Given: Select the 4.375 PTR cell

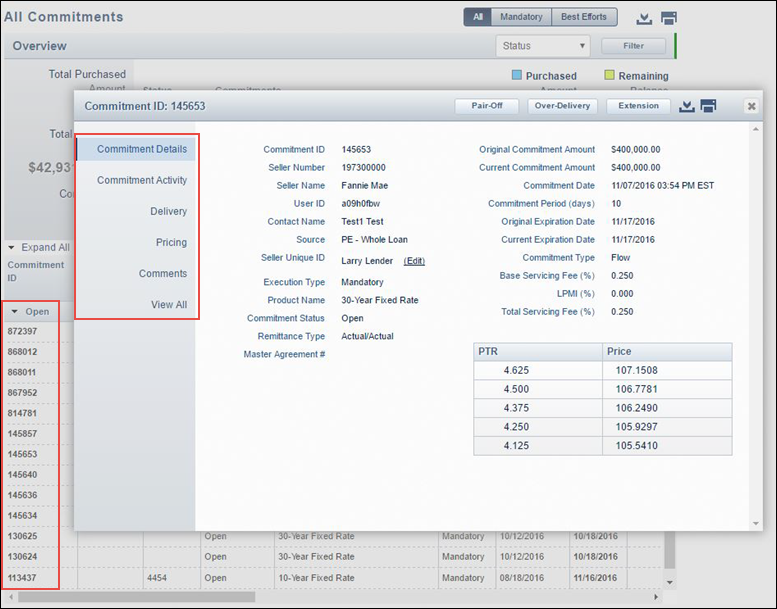Looking at the screenshot, I should [538, 408].
